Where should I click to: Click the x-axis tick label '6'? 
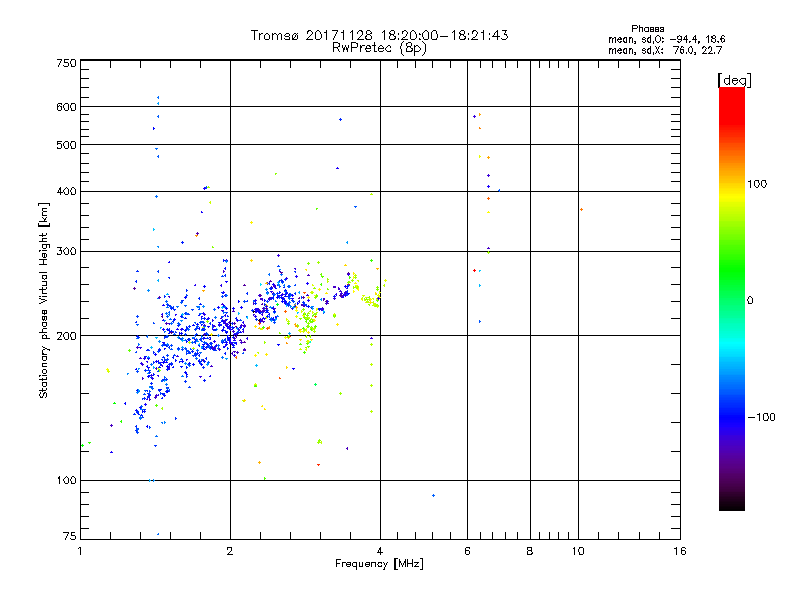point(467,551)
